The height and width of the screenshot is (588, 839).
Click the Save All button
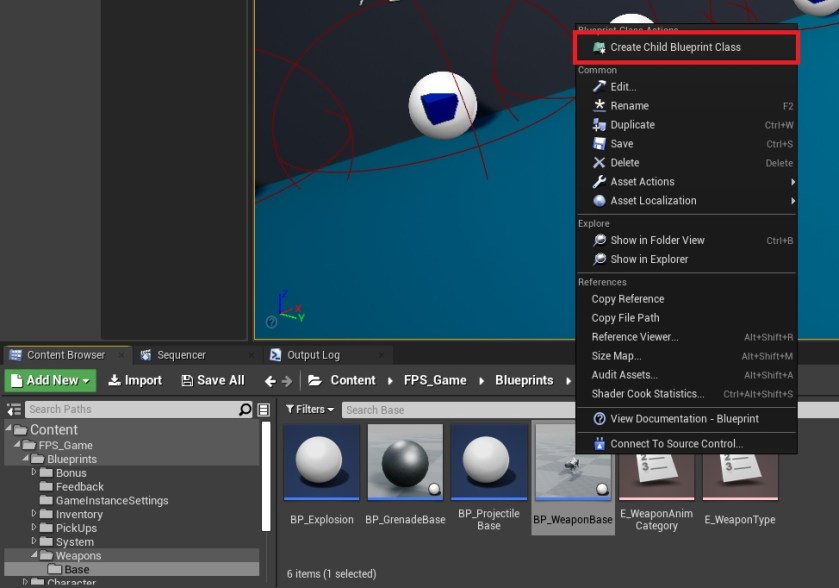(212, 380)
